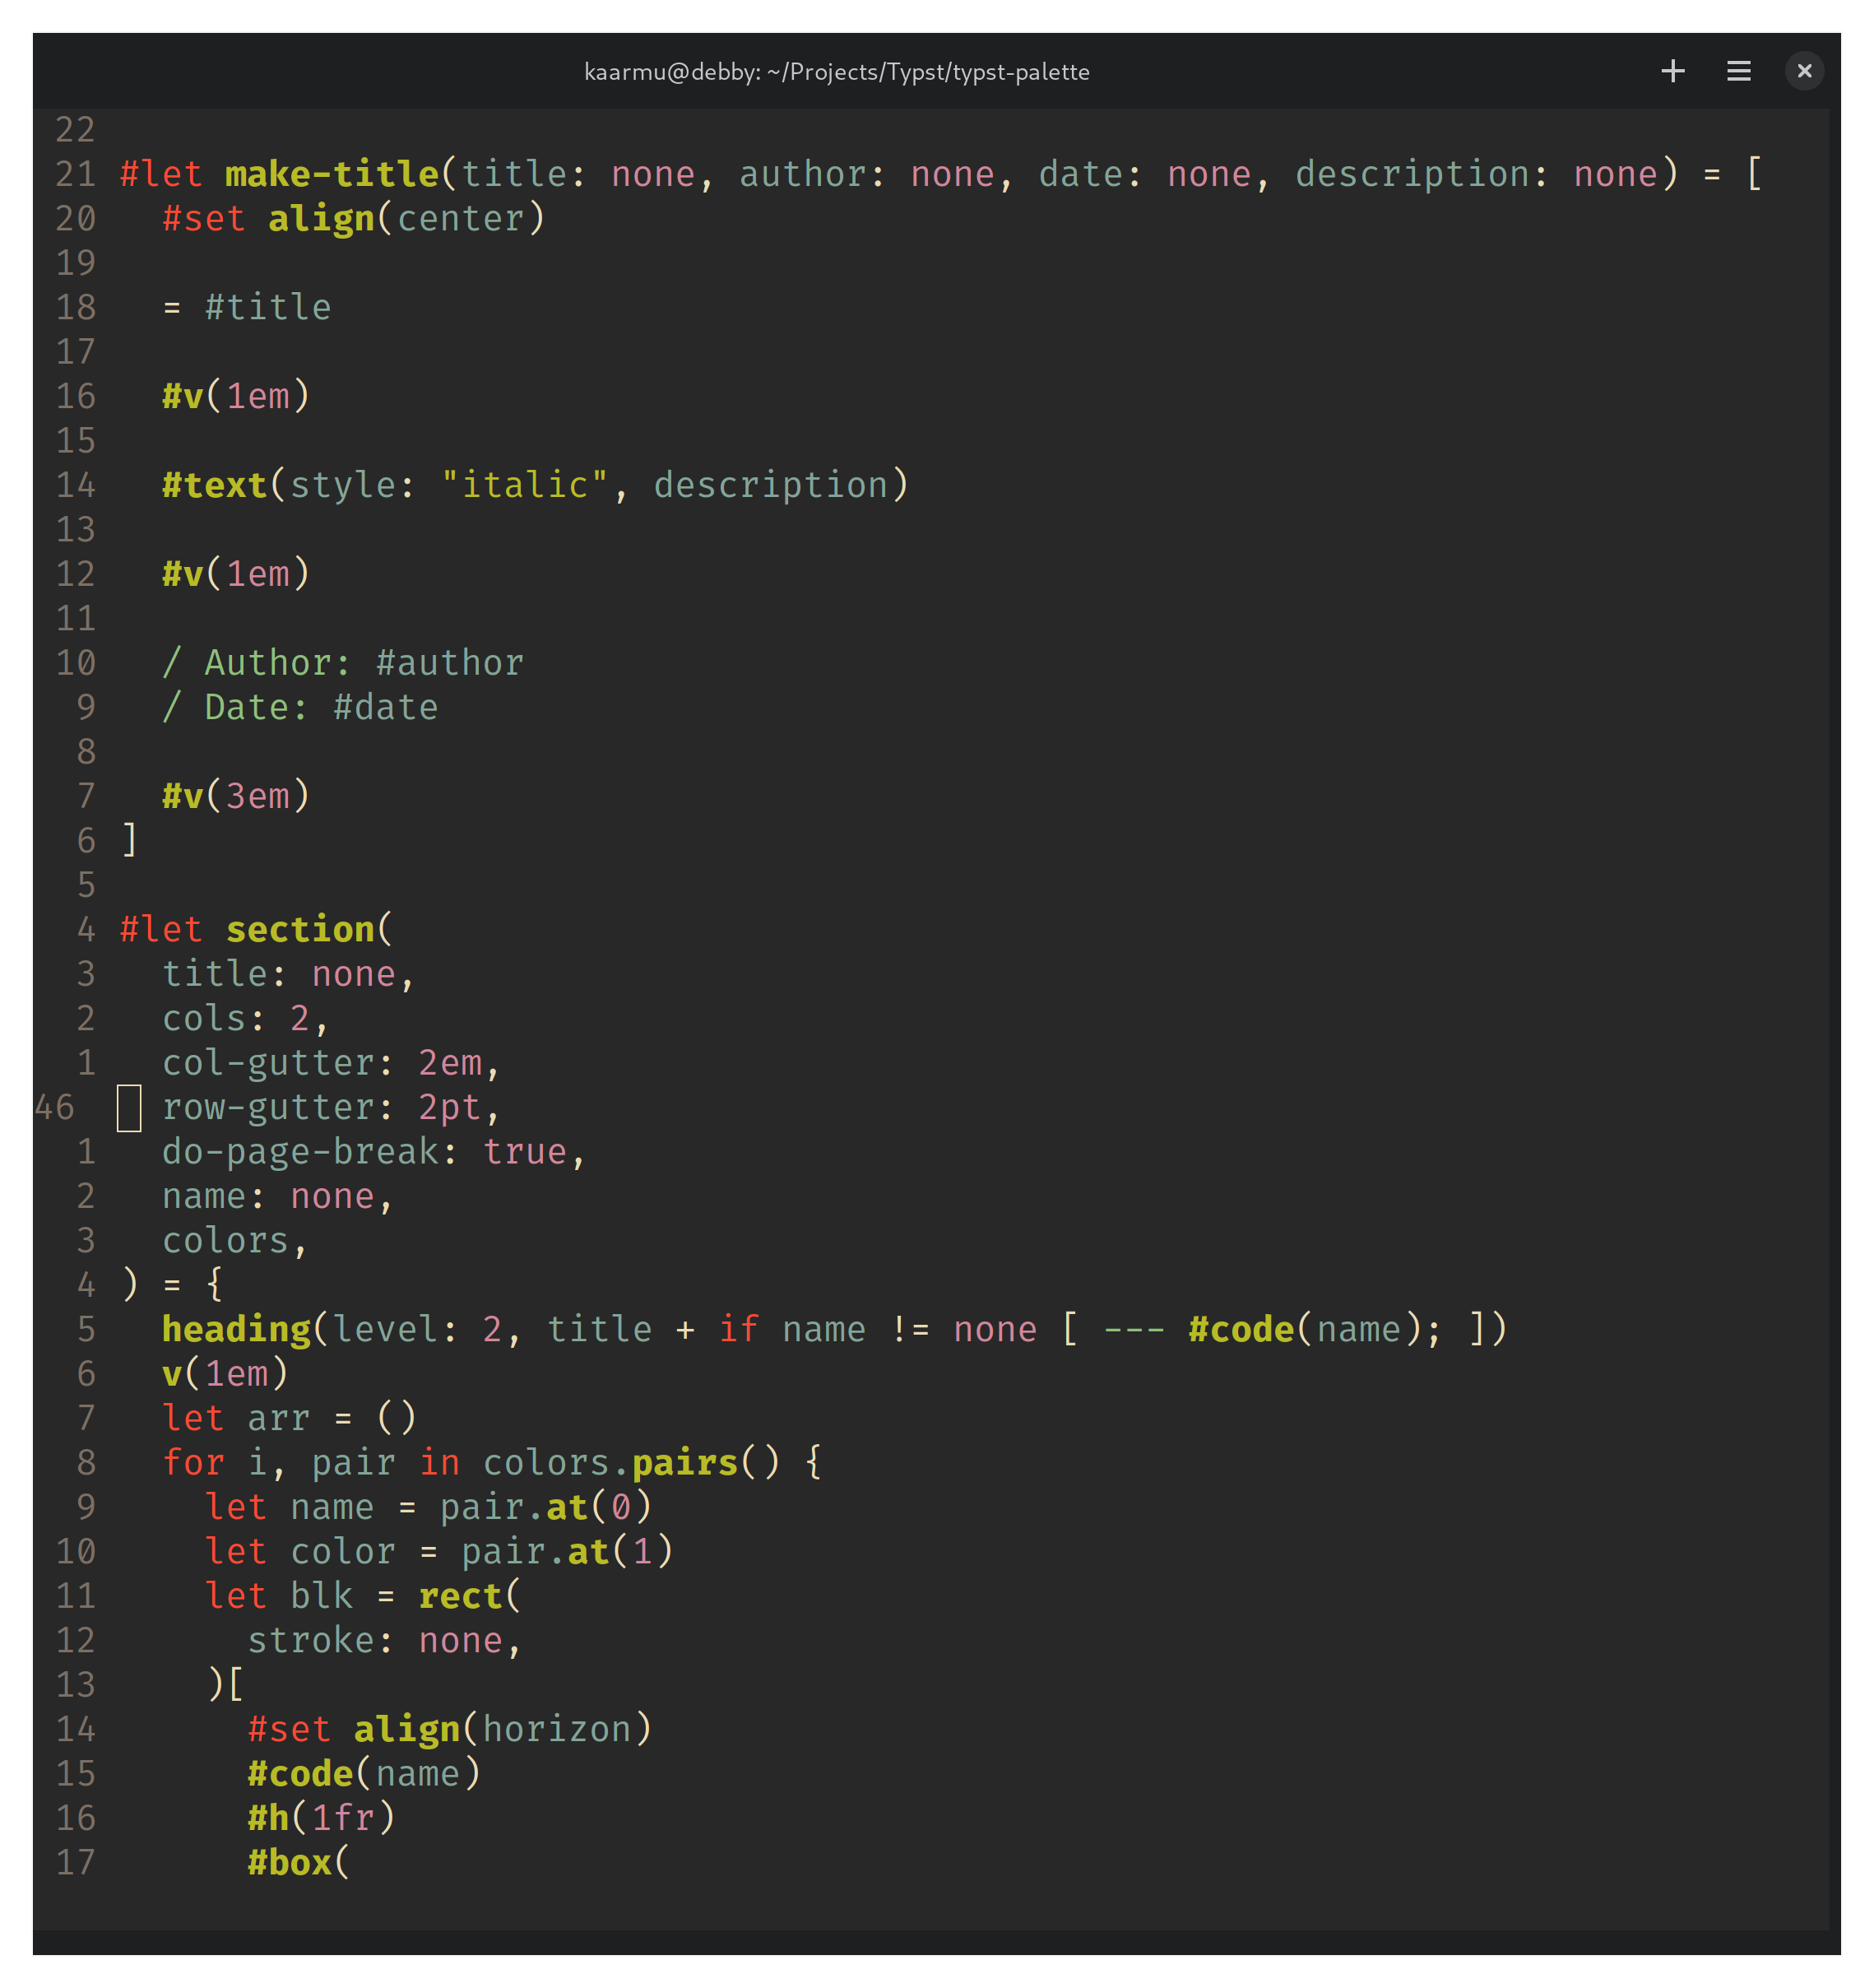Click the window title kaarmu@debby path

(836, 72)
